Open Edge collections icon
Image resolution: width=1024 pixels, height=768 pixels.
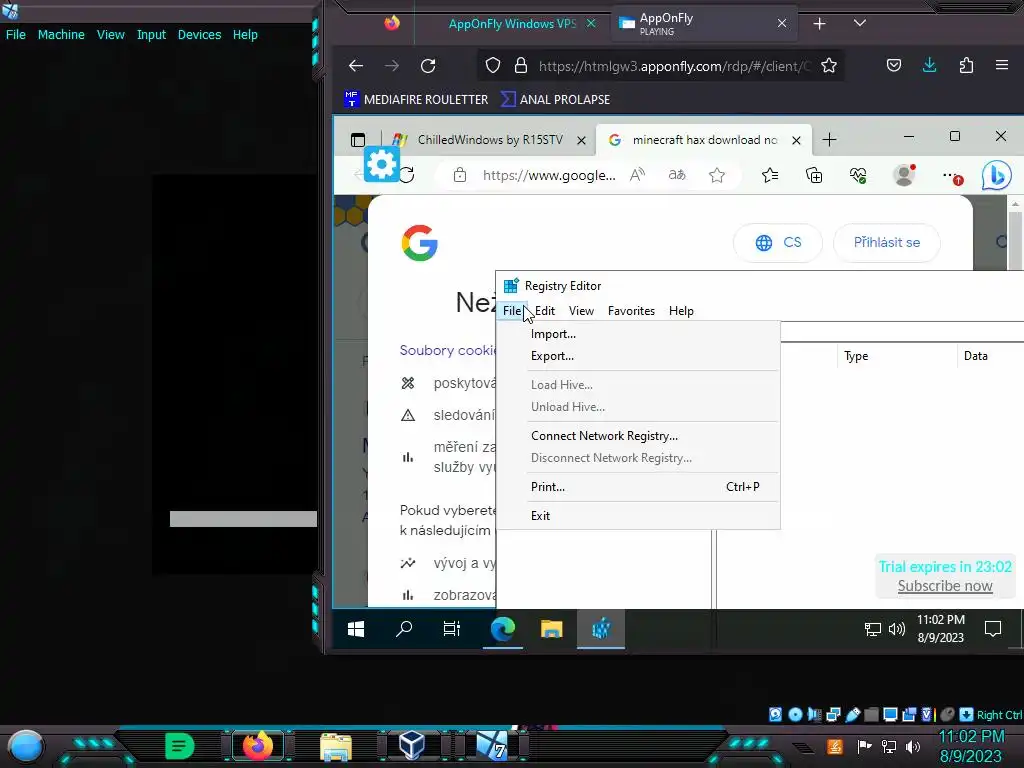[814, 175]
